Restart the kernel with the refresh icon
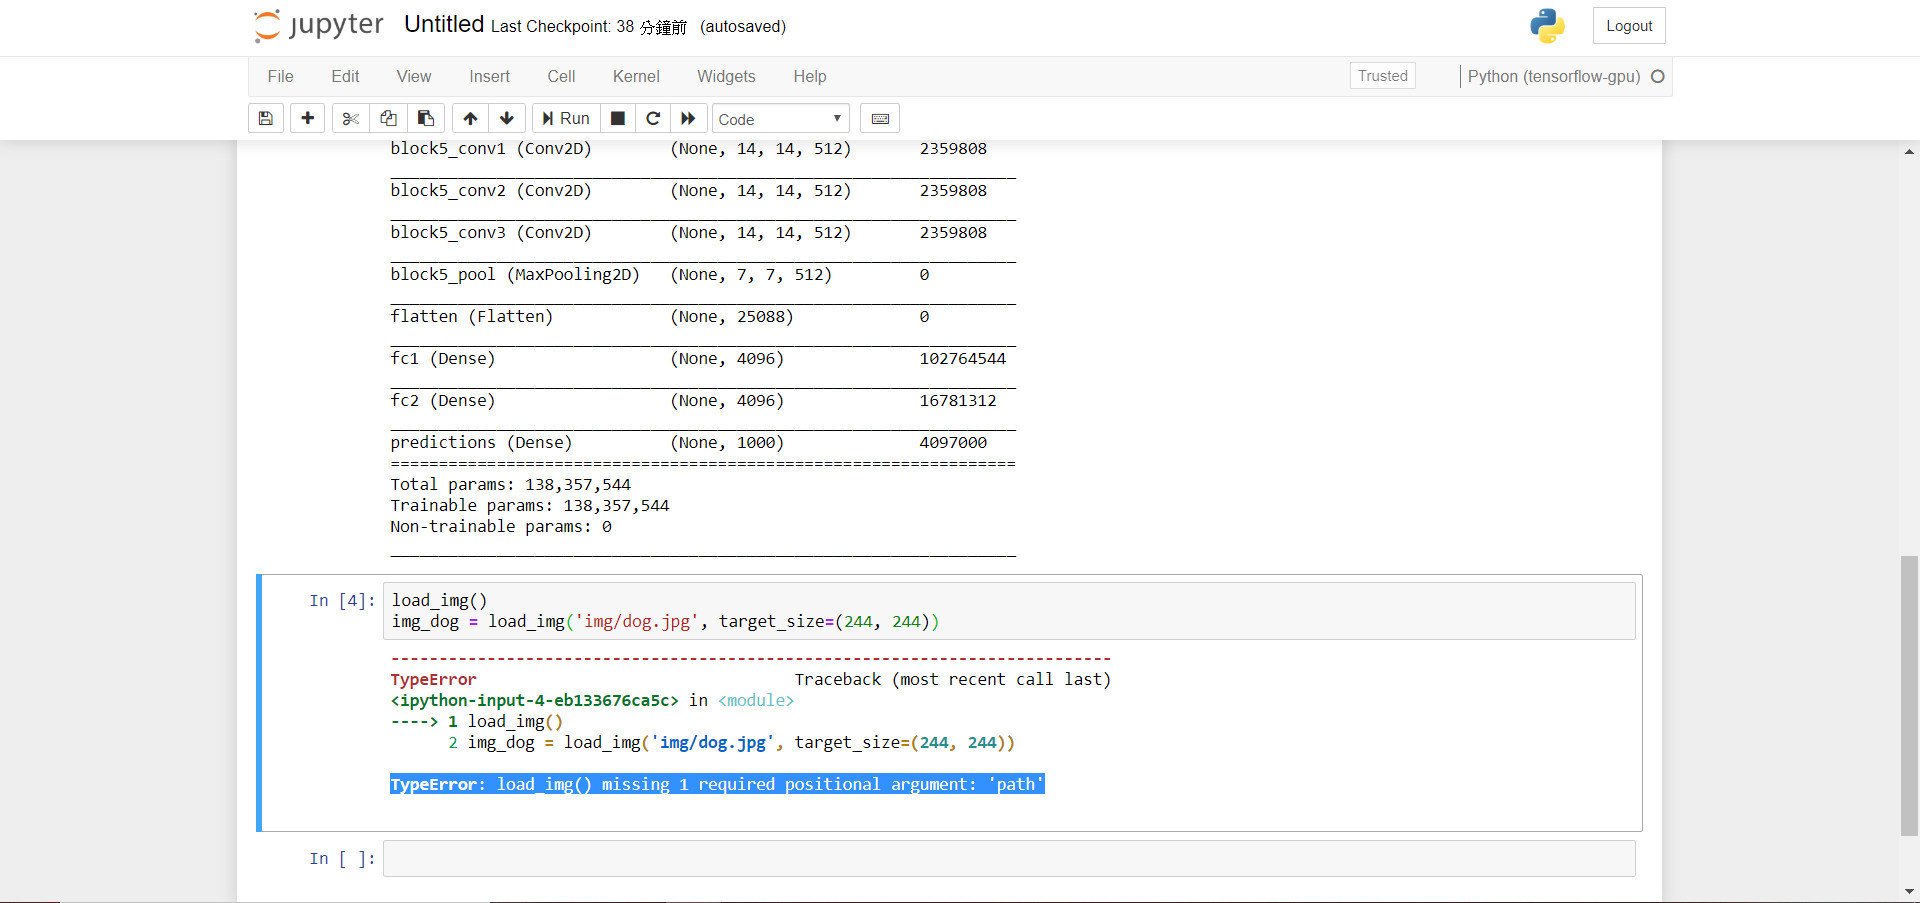This screenshot has height=903, width=1920. [653, 118]
